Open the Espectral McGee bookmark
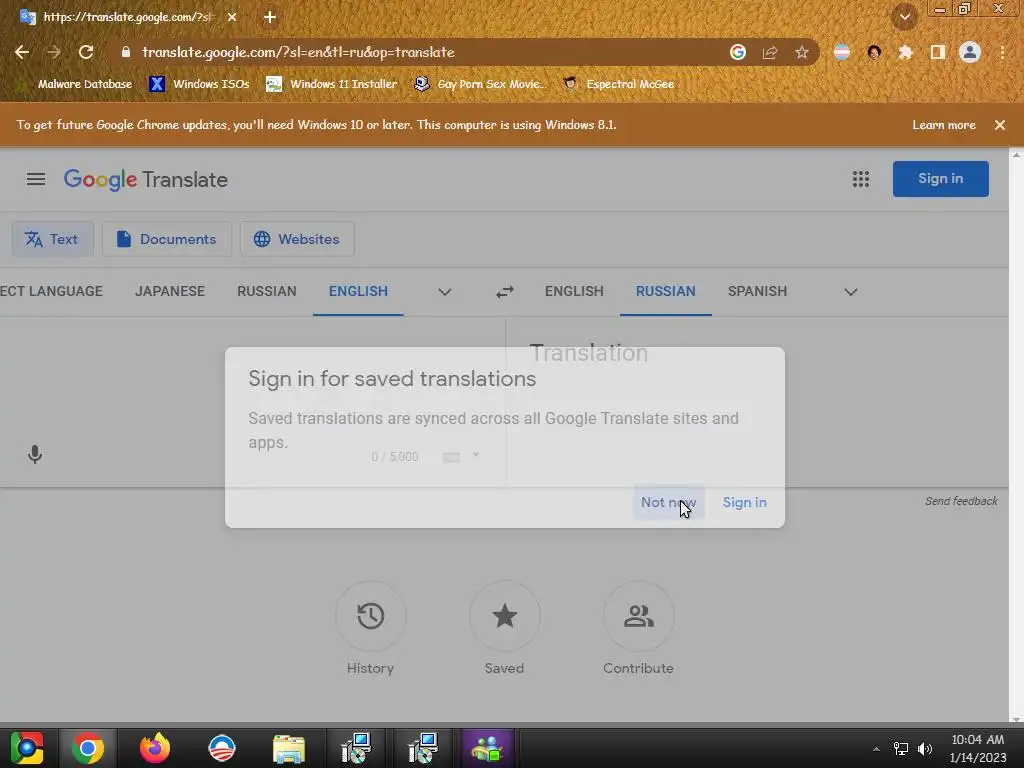Image resolution: width=1024 pixels, height=768 pixels. (619, 84)
